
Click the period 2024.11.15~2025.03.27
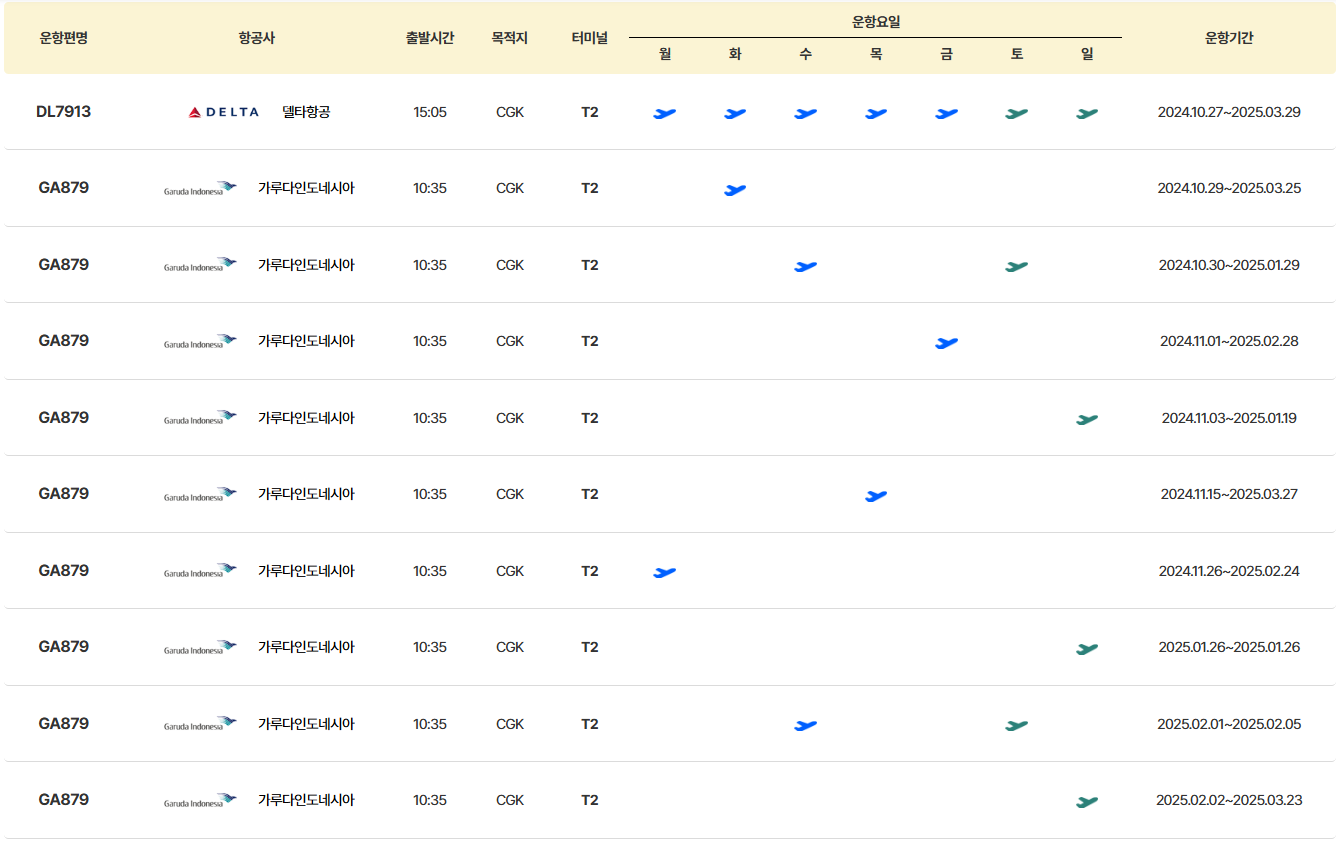click(1229, 494)
